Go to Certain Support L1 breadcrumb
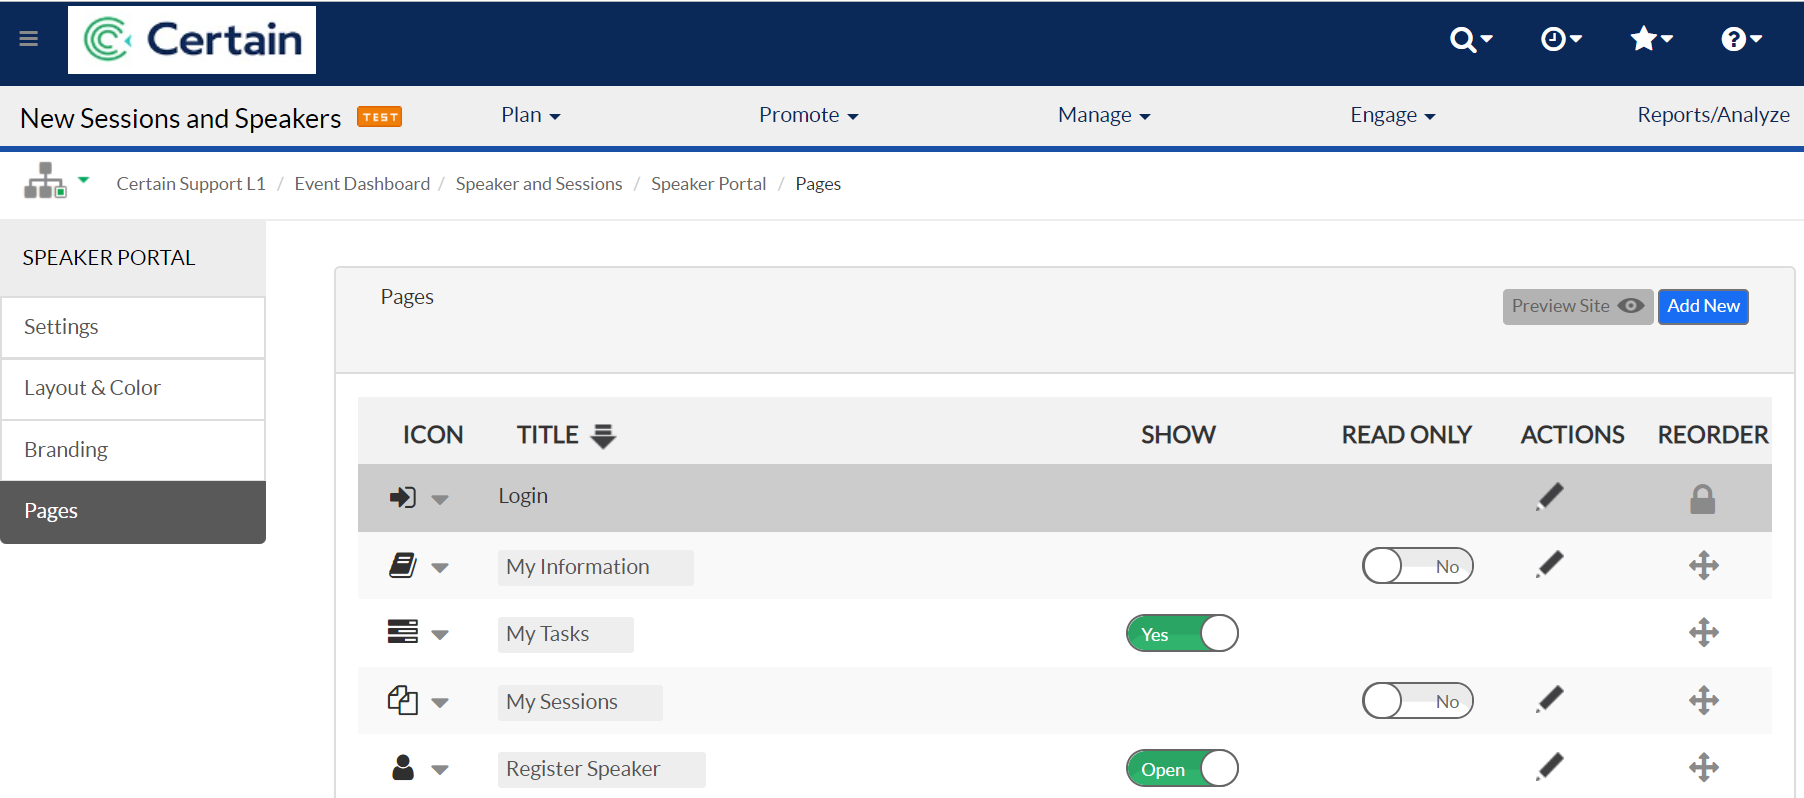Screen dimensions: 1804x798 tap(191, 184)
